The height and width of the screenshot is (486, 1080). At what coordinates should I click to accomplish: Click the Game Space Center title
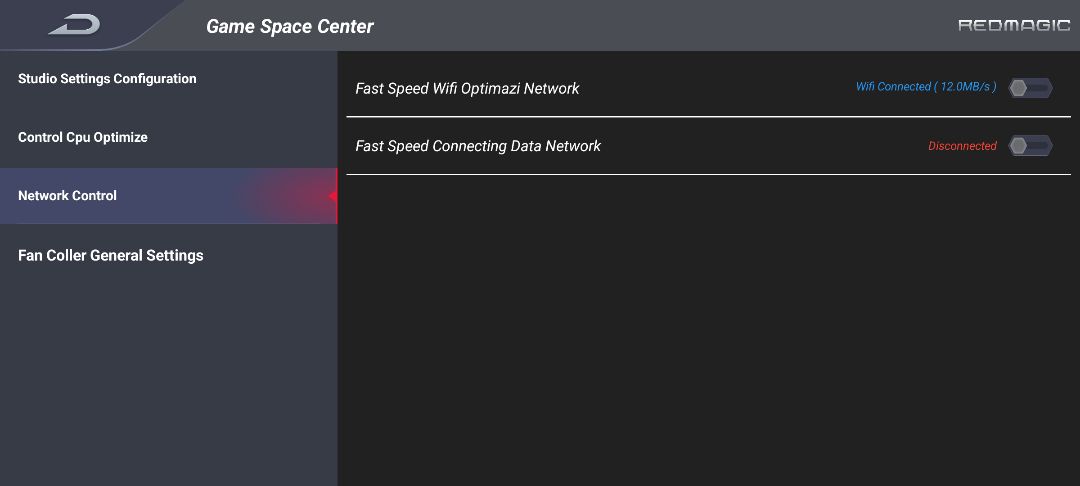pyautogui.click(x=289, y=26)
